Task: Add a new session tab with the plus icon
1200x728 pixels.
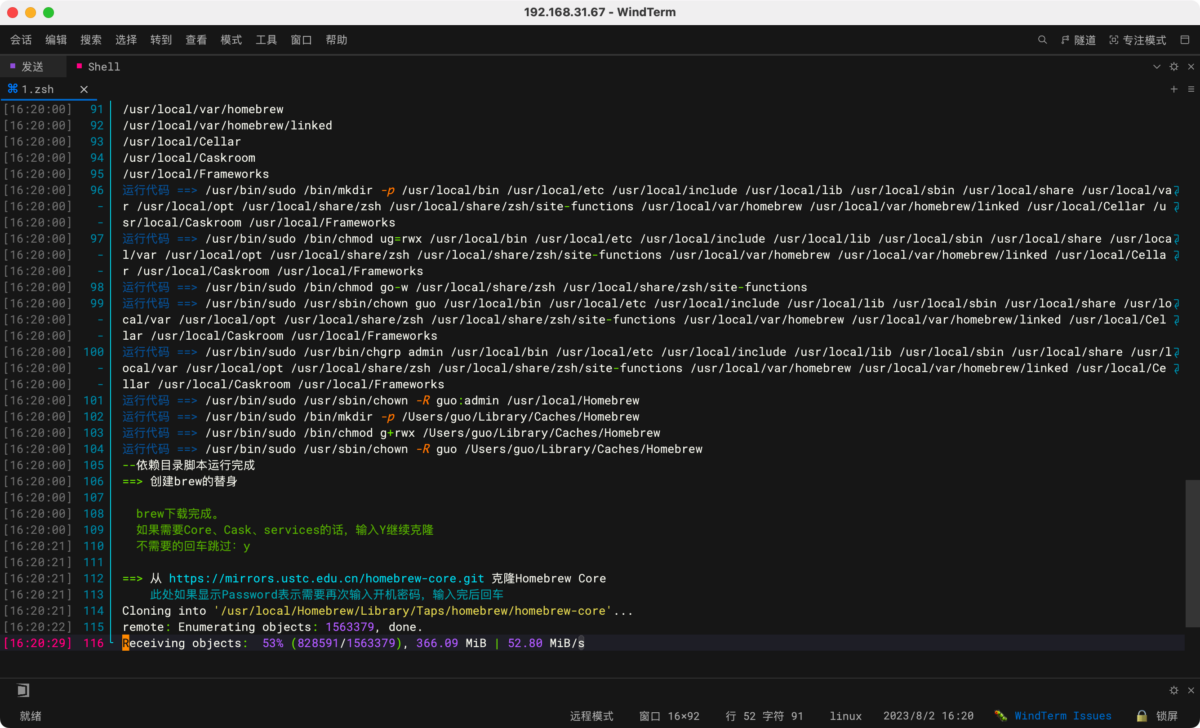Action: [1174, 89]
